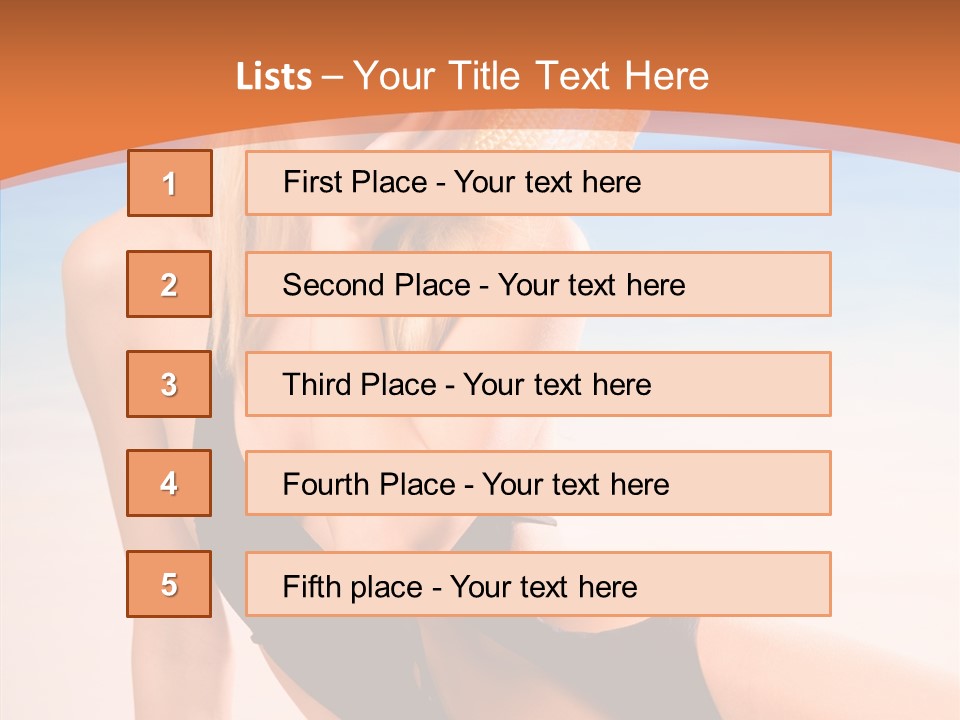Image resolution: width=960 pixels, height=720 pixels.
Task: Select the Third Place text box
Action: [x=538, y=384]
